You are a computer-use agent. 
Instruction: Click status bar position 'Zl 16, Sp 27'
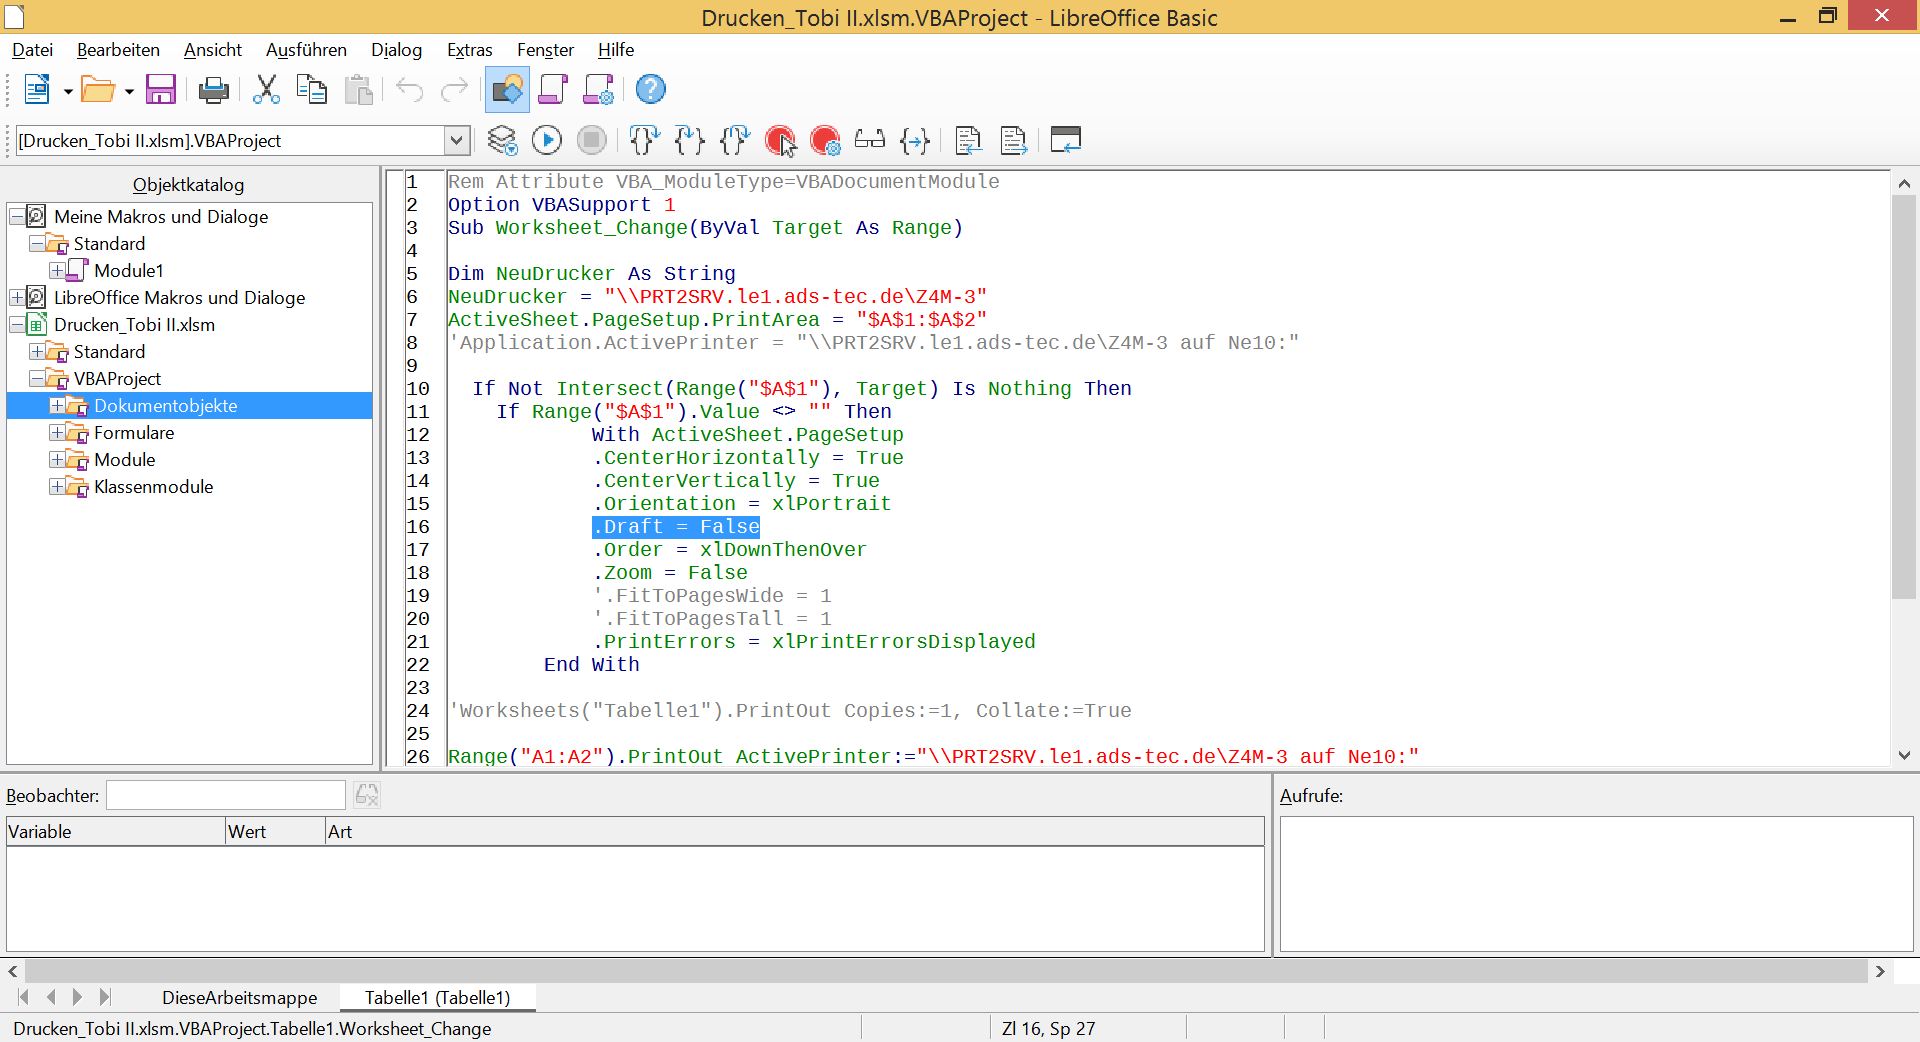point(1048,1029)
